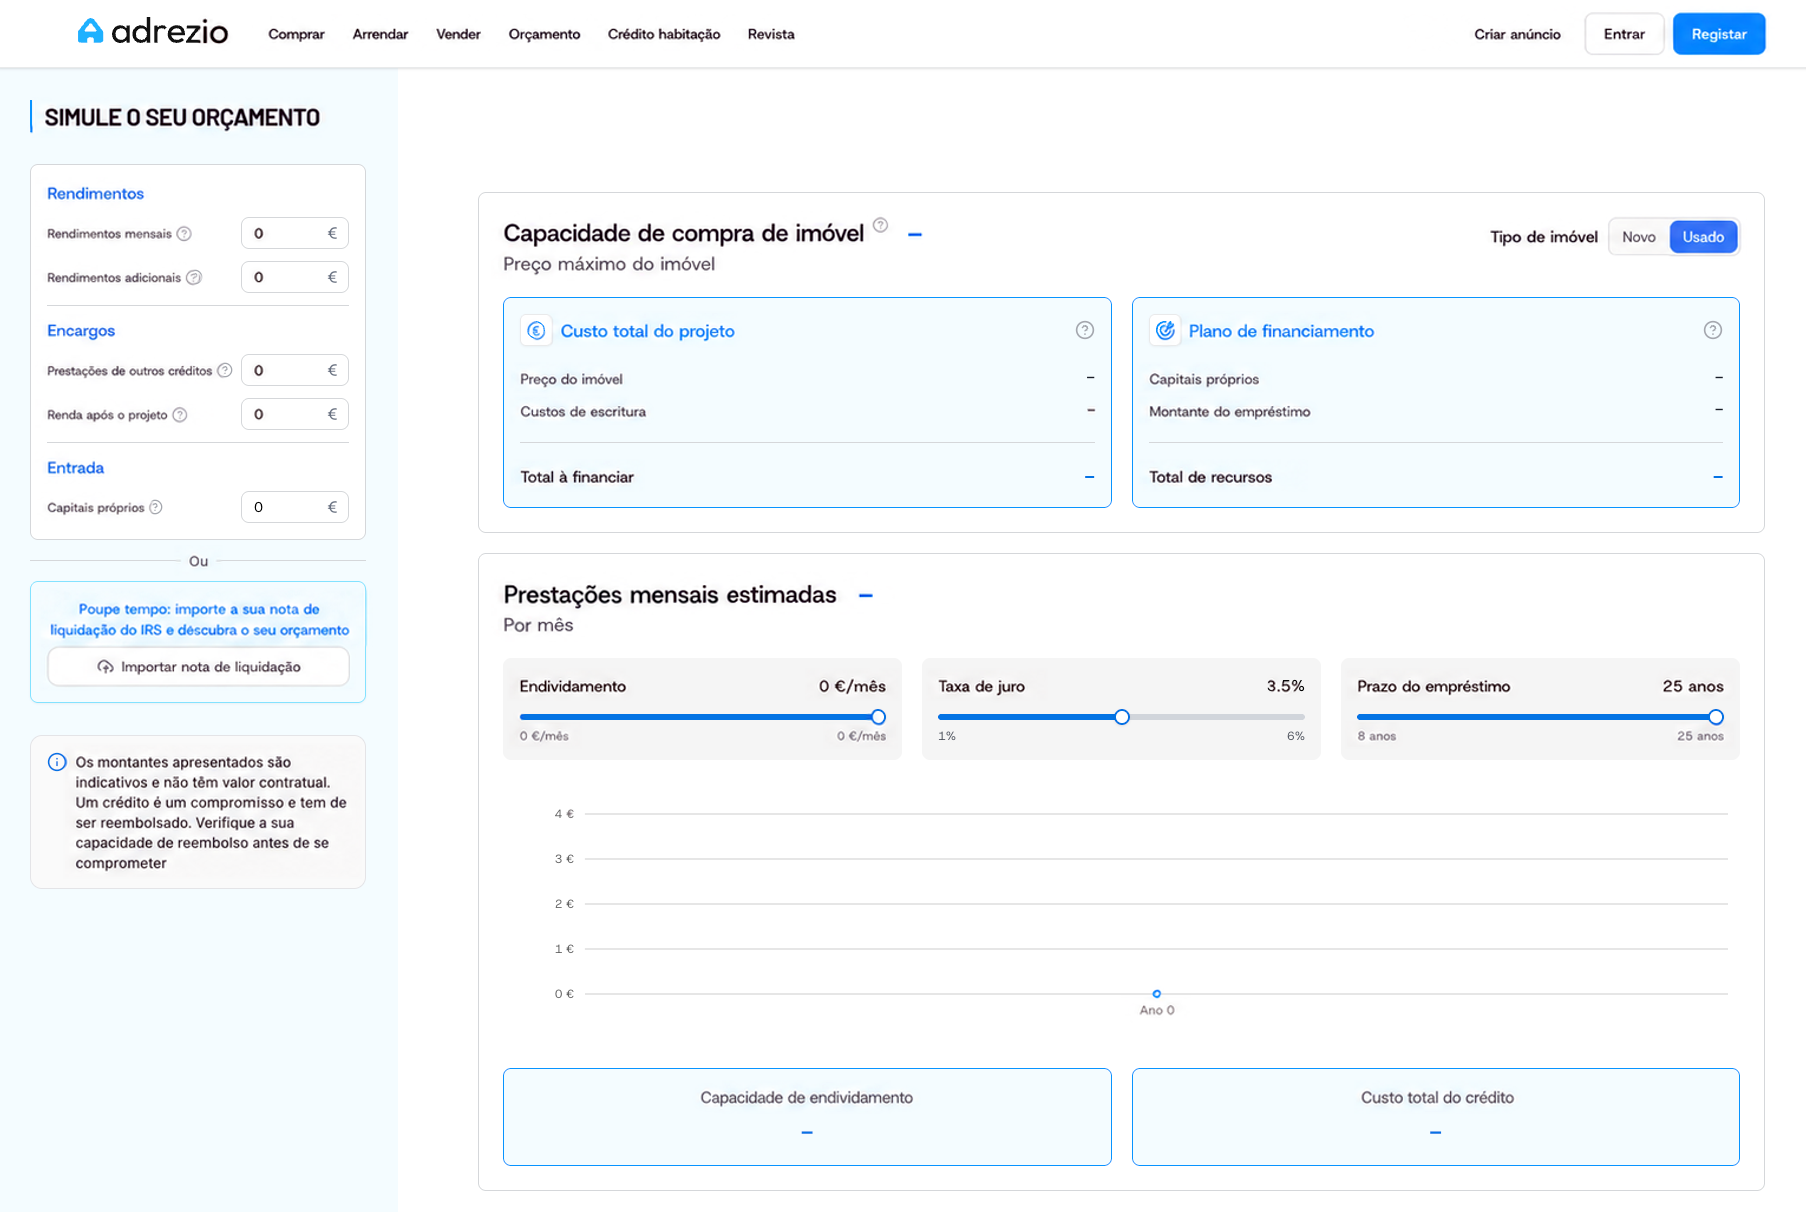The image size is (1806, 1212).
Task: Click Criar anúncio link
Action: point(1517,34)
